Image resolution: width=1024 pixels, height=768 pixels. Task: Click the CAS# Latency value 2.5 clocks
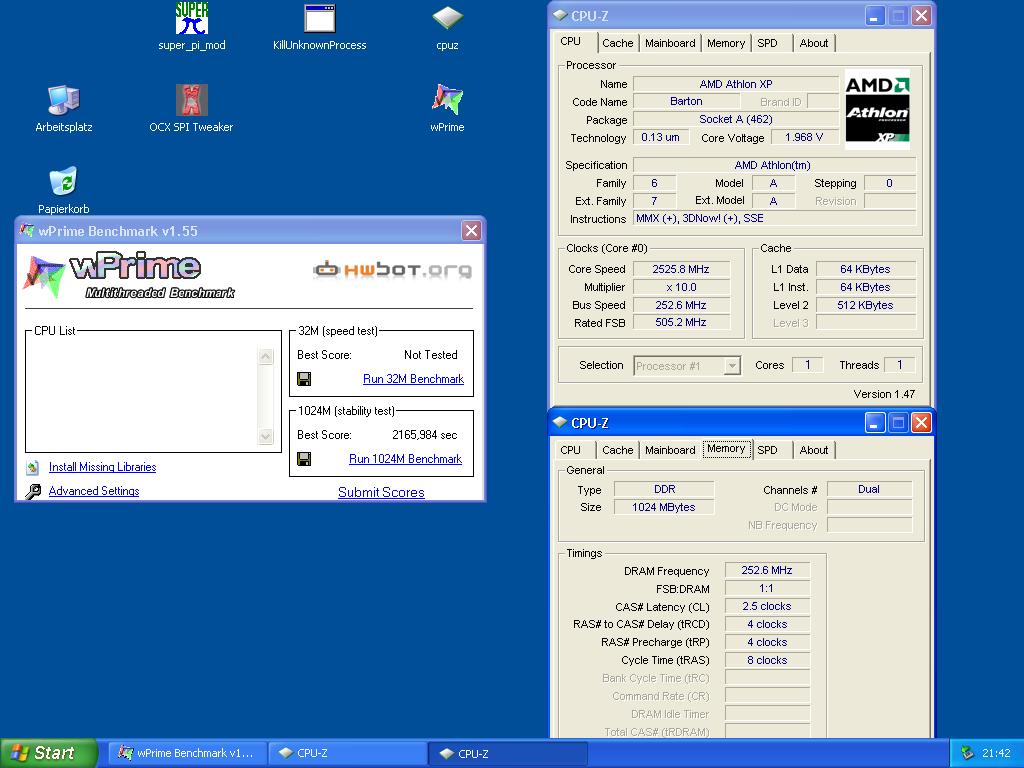767,606
